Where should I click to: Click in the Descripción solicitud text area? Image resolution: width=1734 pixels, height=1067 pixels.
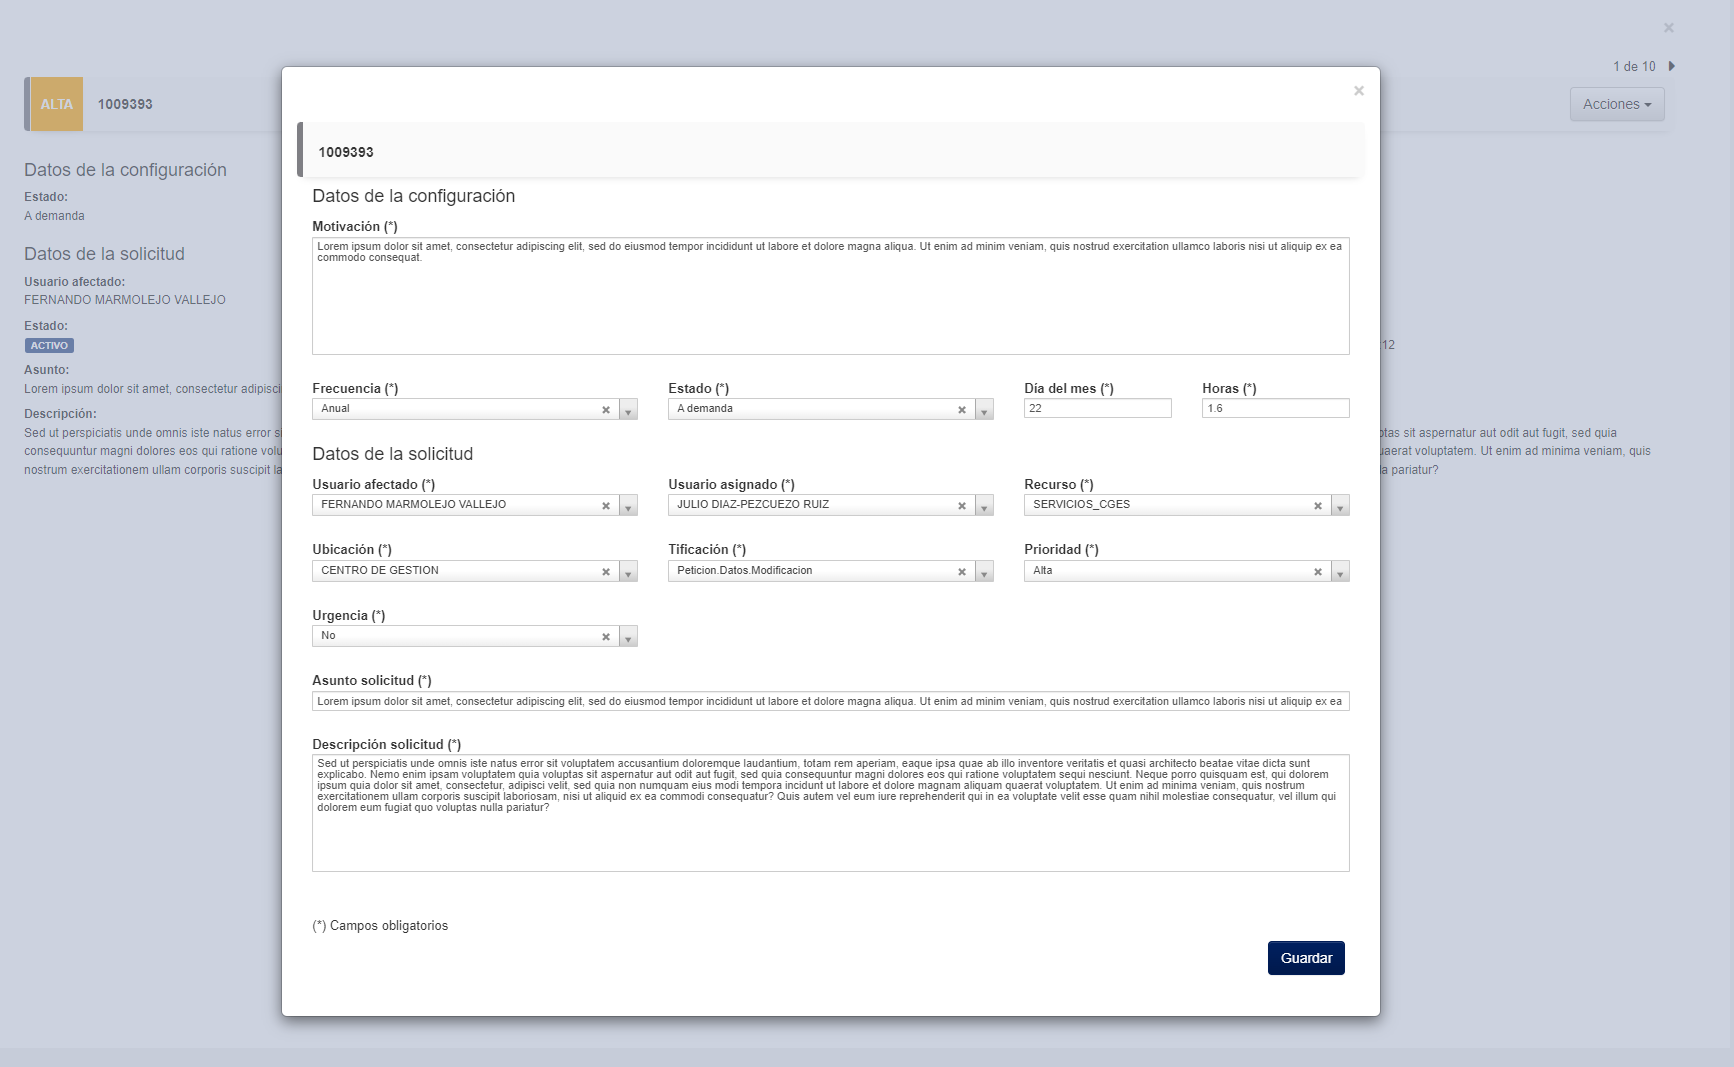click(x=831, y=813)
